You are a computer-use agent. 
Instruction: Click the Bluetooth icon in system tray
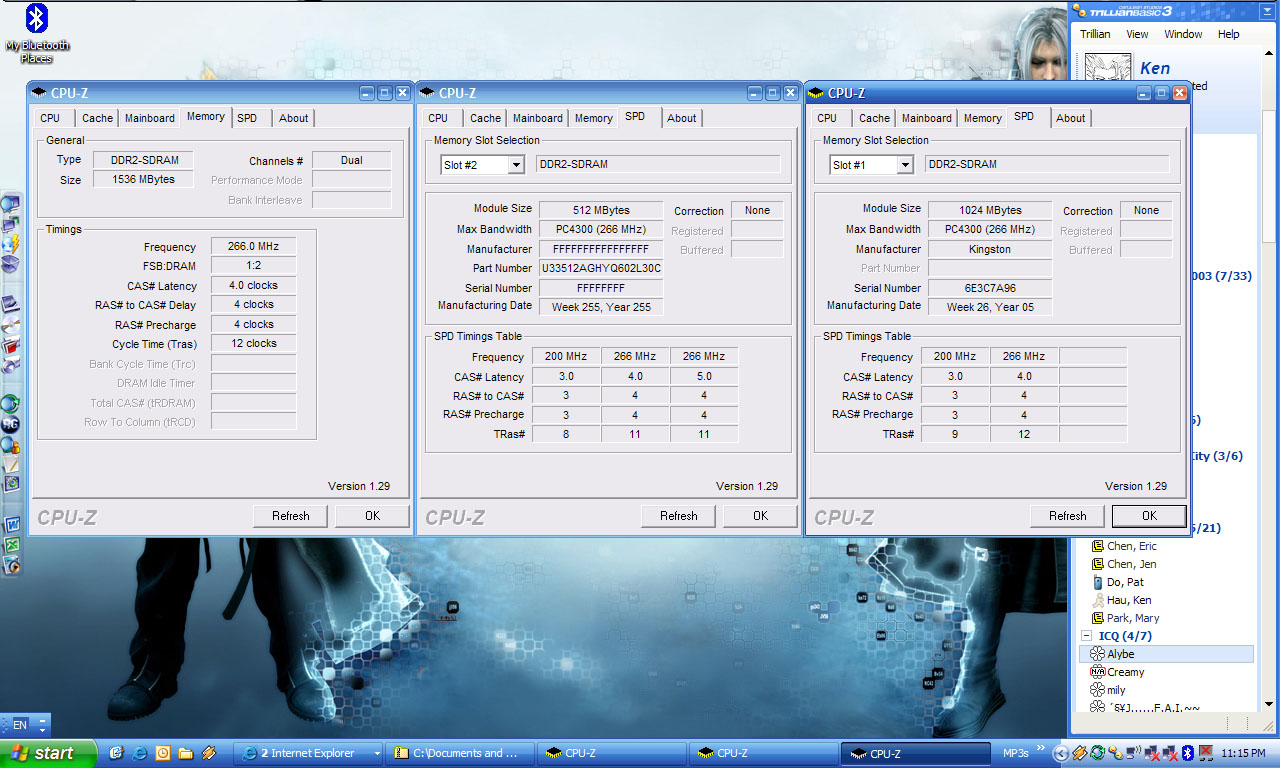(x=1188, y=753)
